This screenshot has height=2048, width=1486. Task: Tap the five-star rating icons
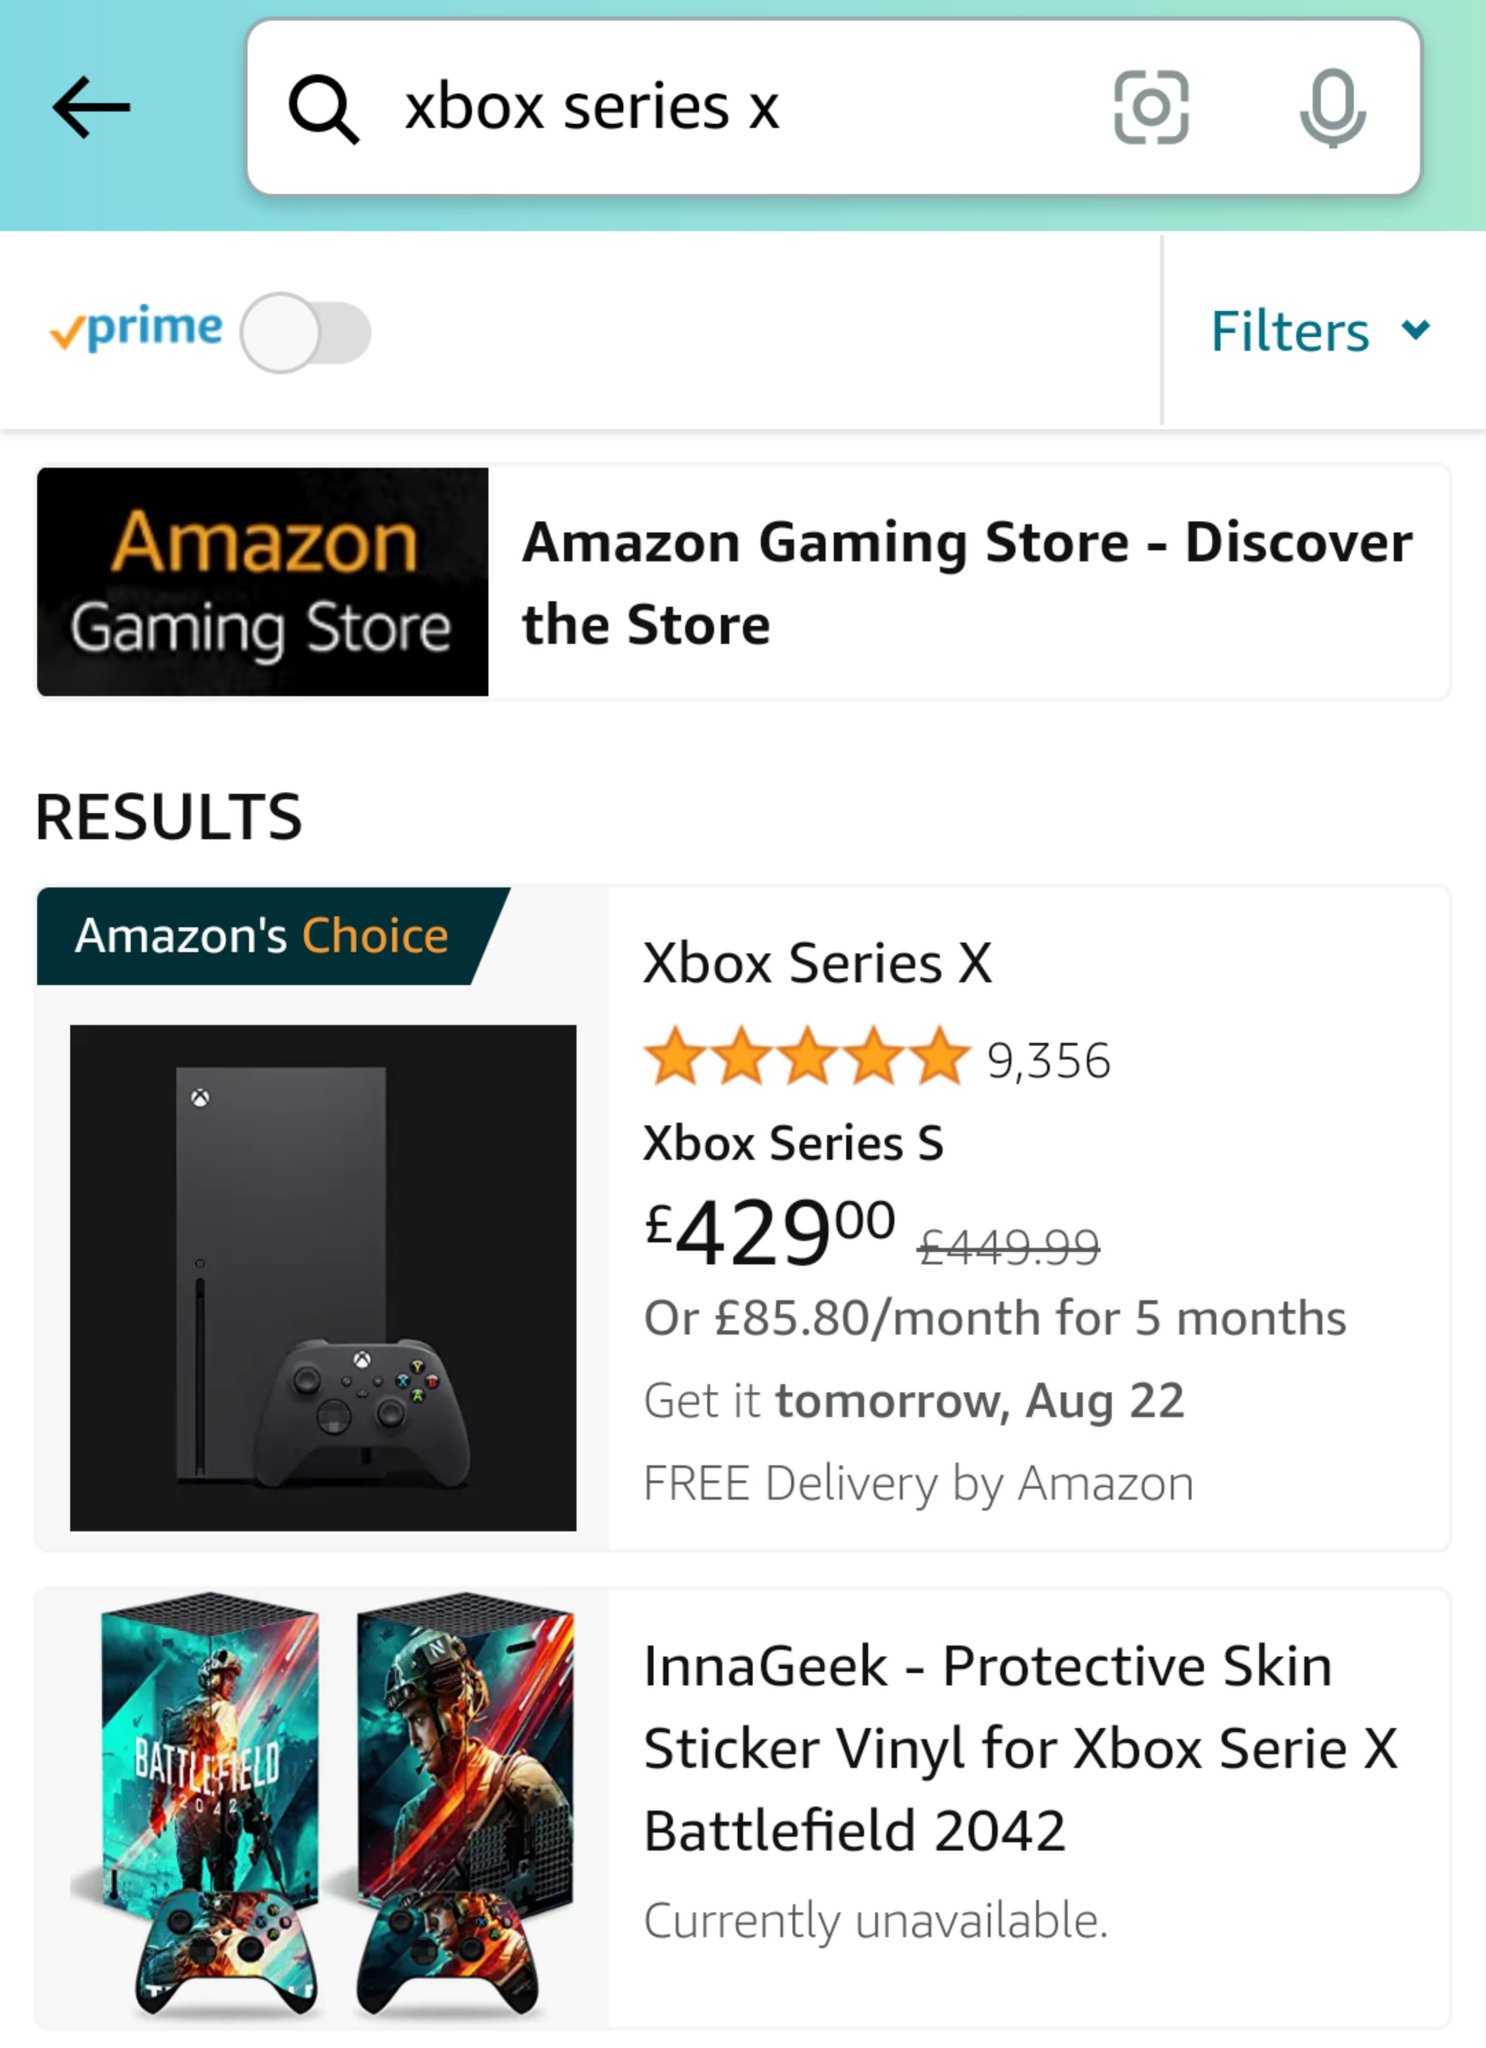(x=807, y=1058)
